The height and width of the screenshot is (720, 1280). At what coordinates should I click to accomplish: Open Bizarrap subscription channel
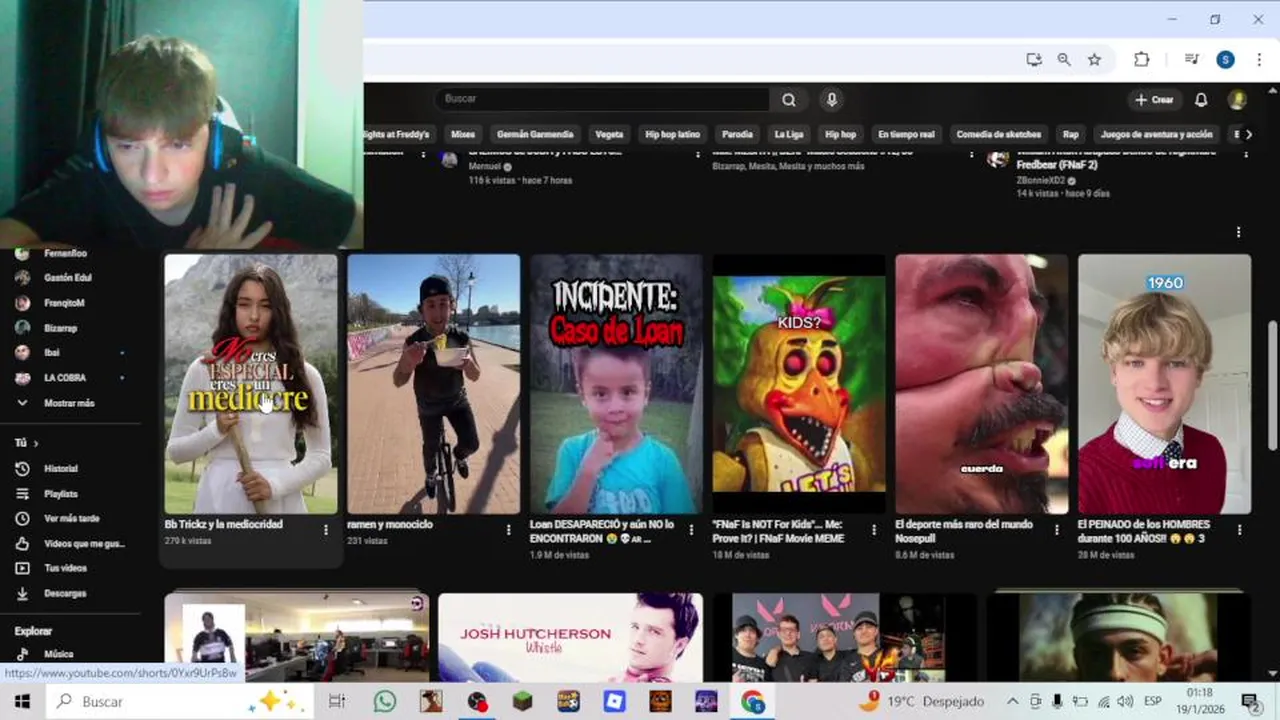click(61, 328)
